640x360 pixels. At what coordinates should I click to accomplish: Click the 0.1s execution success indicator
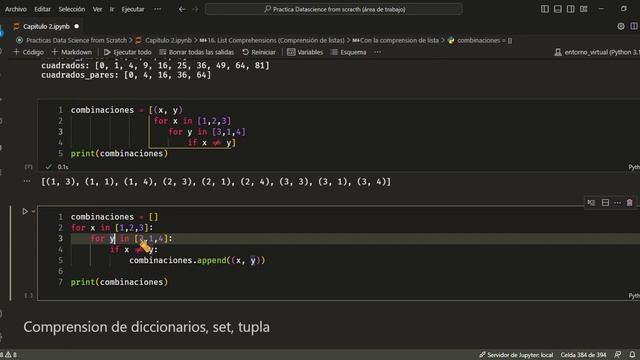(57, 167)
